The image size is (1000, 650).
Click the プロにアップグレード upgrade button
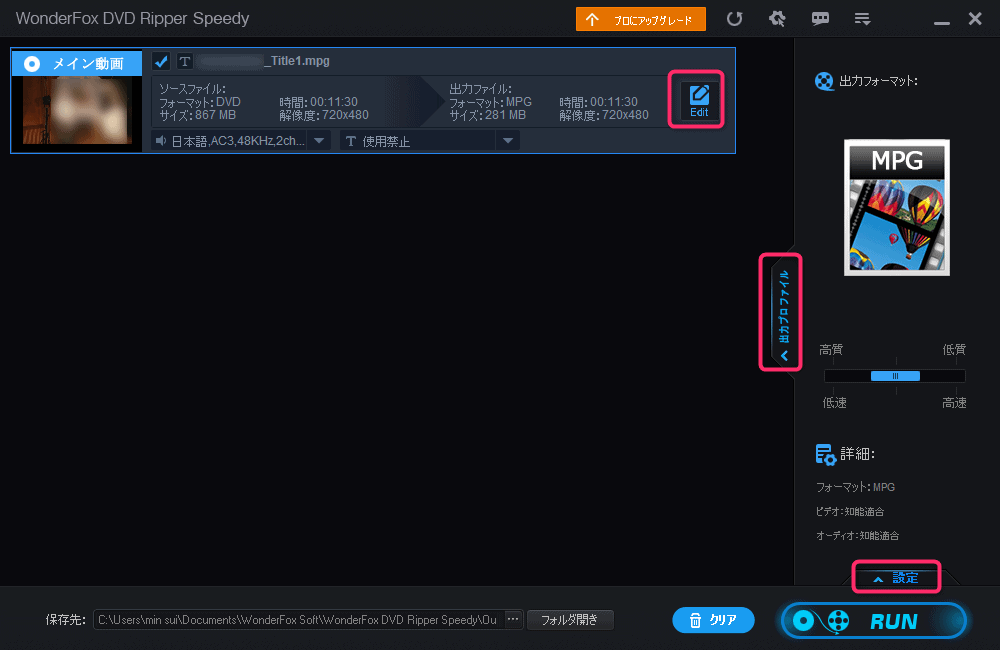click(641, 19)
